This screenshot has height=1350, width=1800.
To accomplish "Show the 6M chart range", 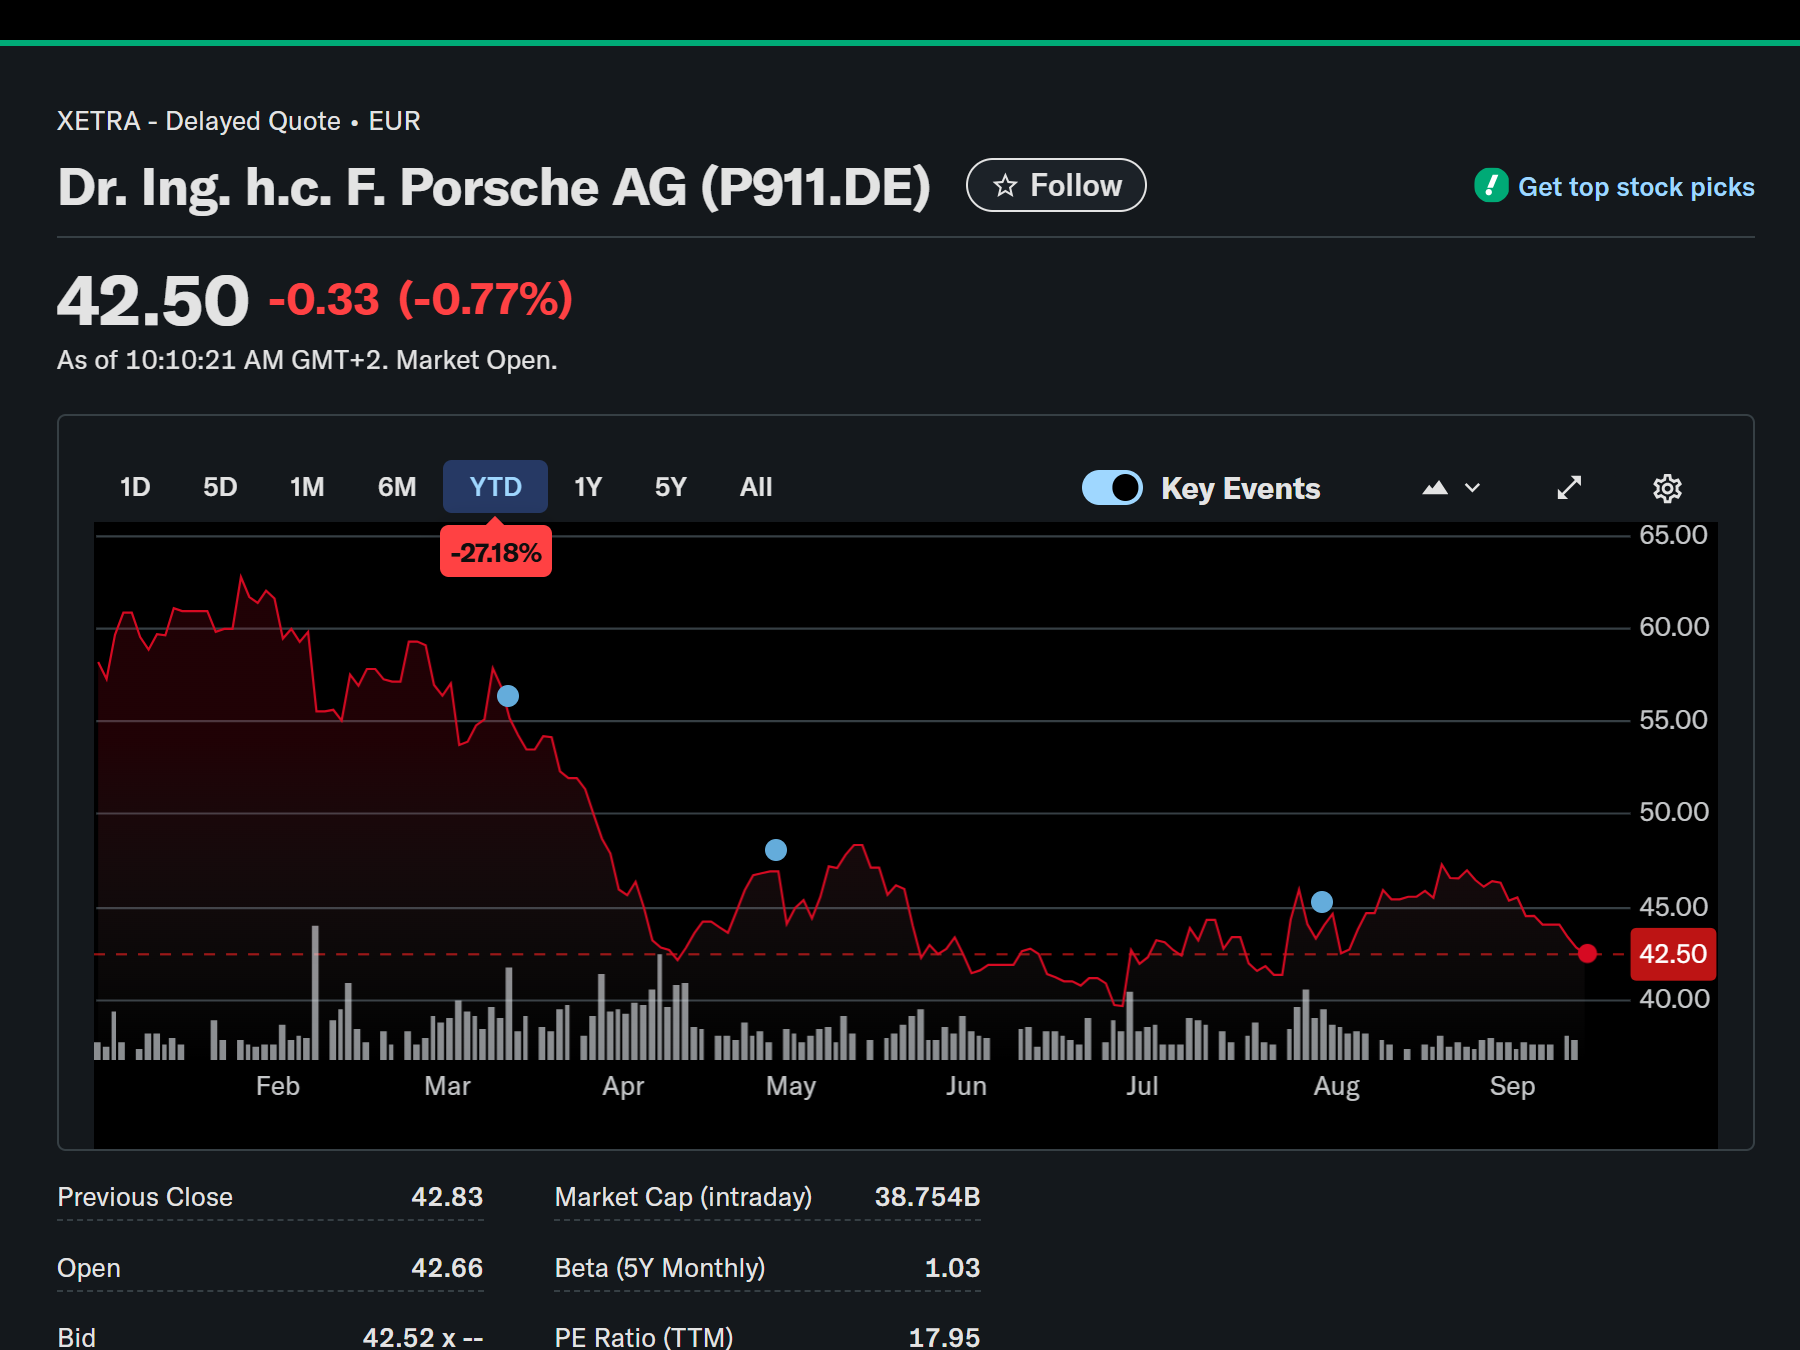I will click(397, 487).
